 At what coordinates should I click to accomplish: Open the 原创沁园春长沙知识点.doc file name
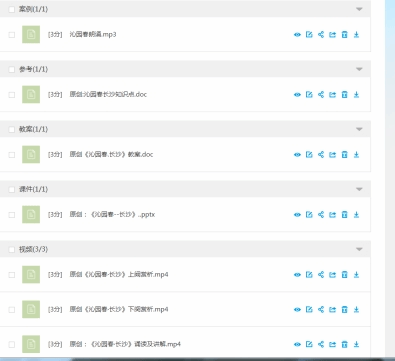(108, 94)
